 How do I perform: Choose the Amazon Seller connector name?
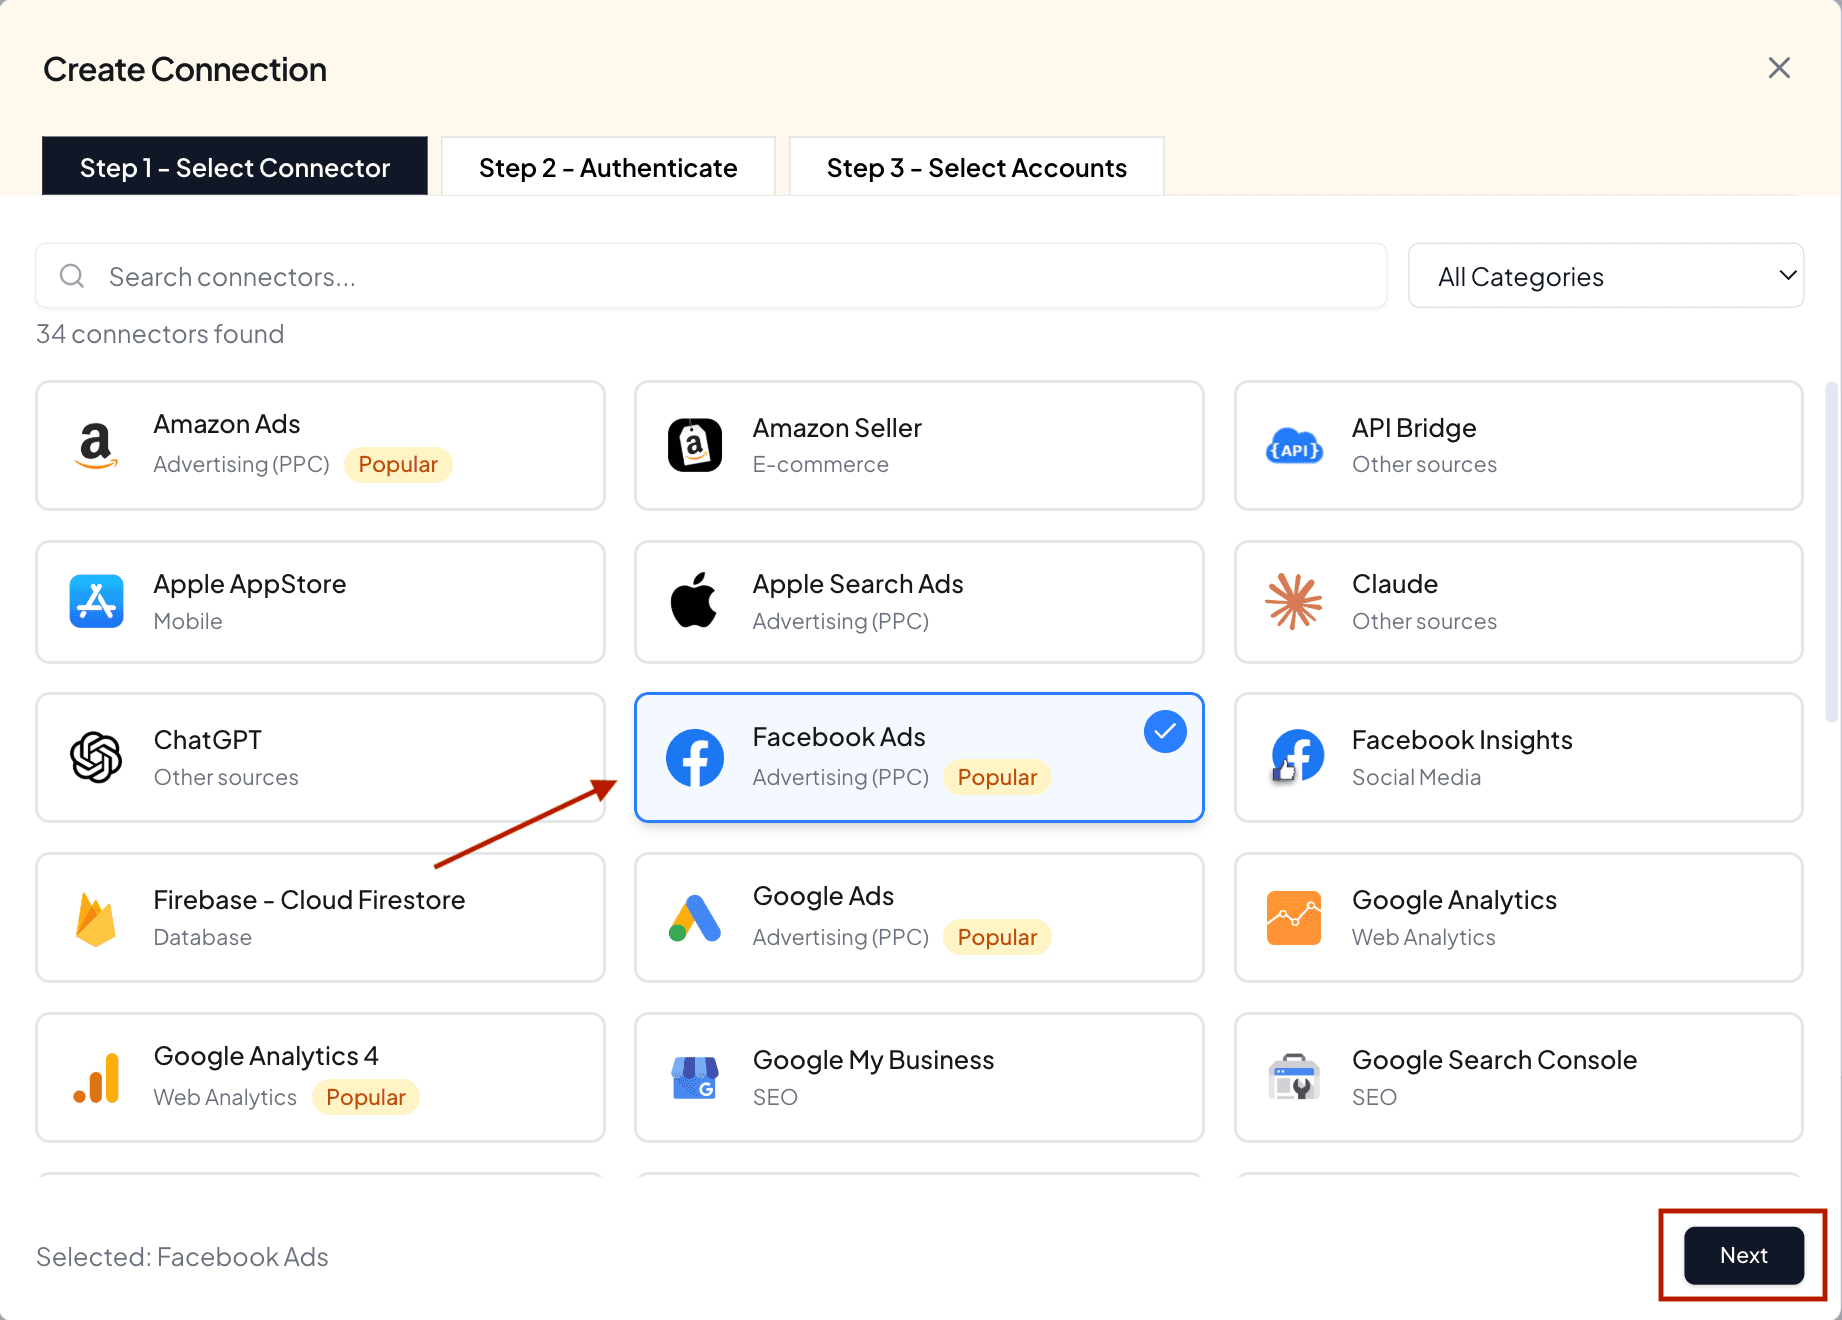pos(837,428)
